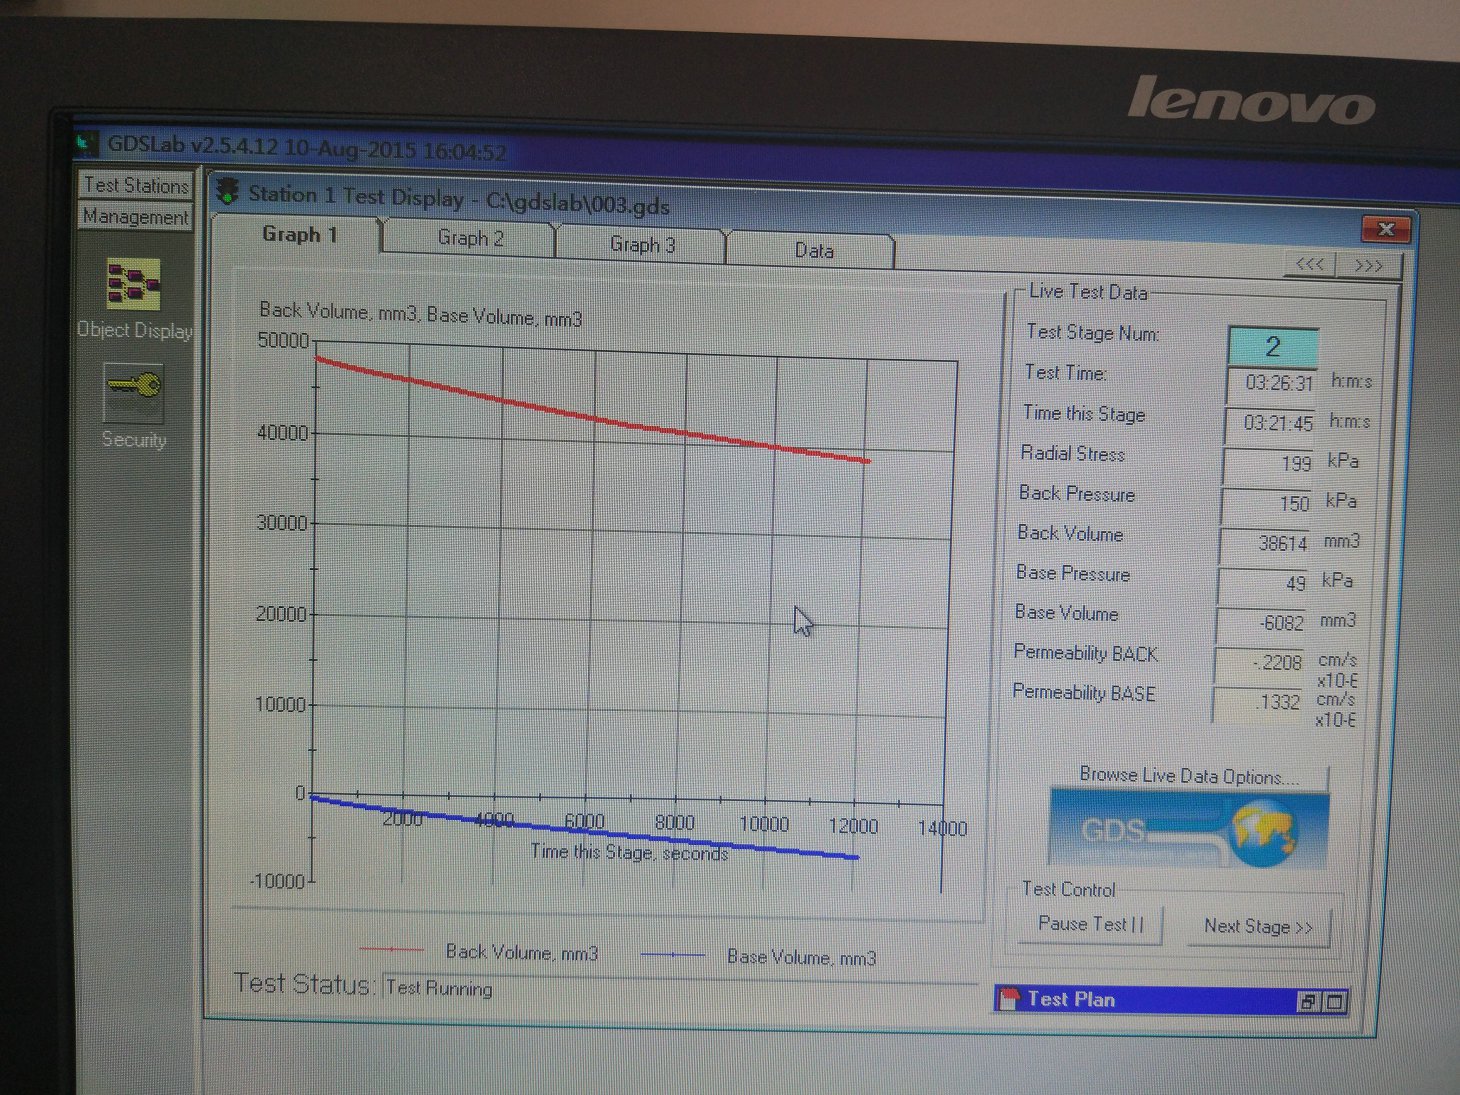Click the GDSLab application icon in title bar
This screenshot has width=1460, height=1095.
click(x=88, y=144)
